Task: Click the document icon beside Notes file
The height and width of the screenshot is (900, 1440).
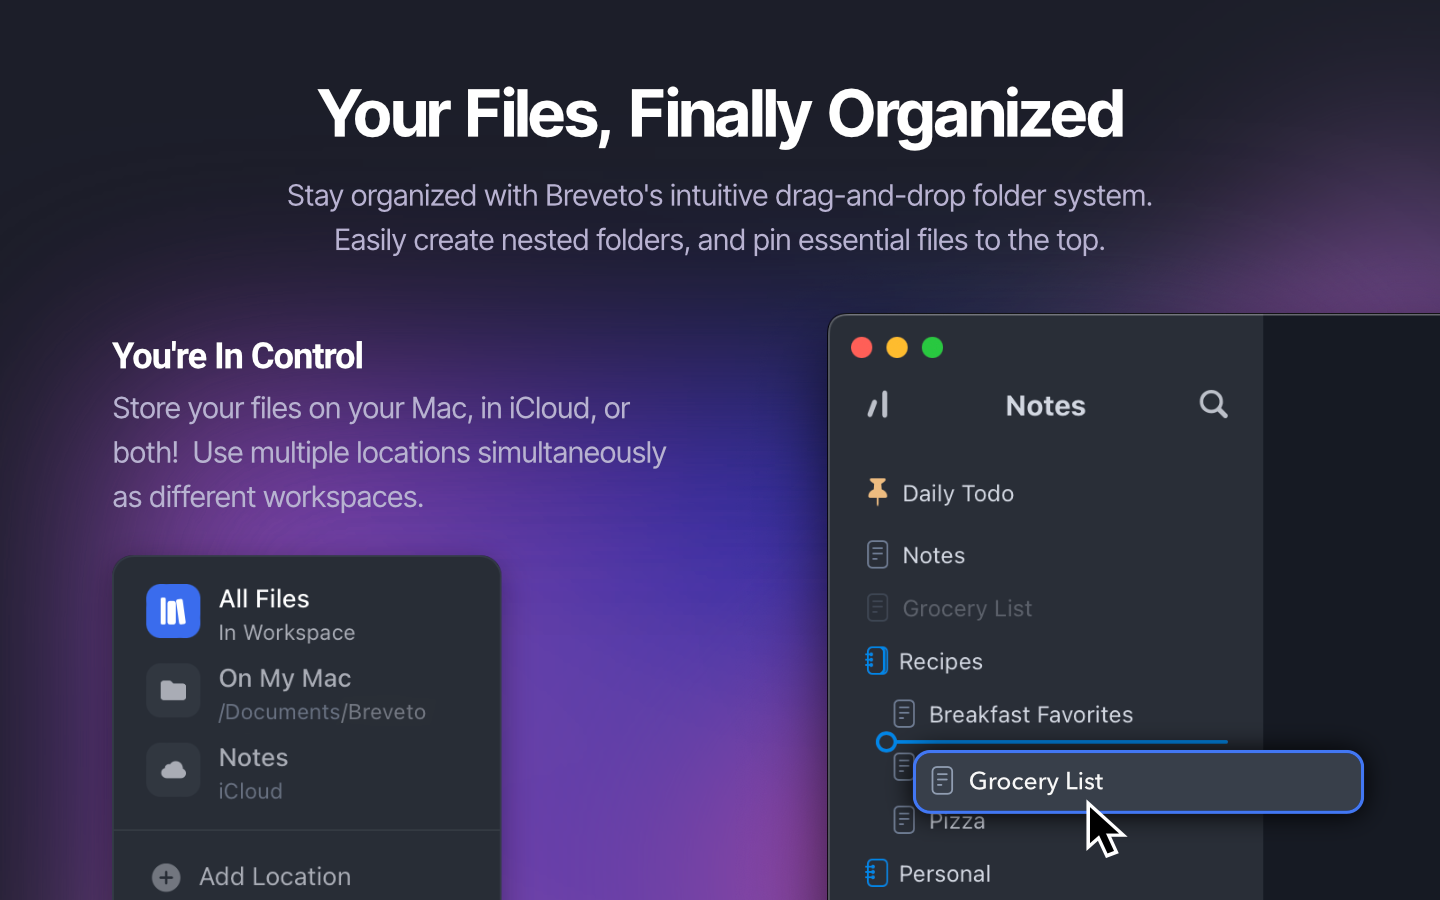Action: [x=877, y=555]
